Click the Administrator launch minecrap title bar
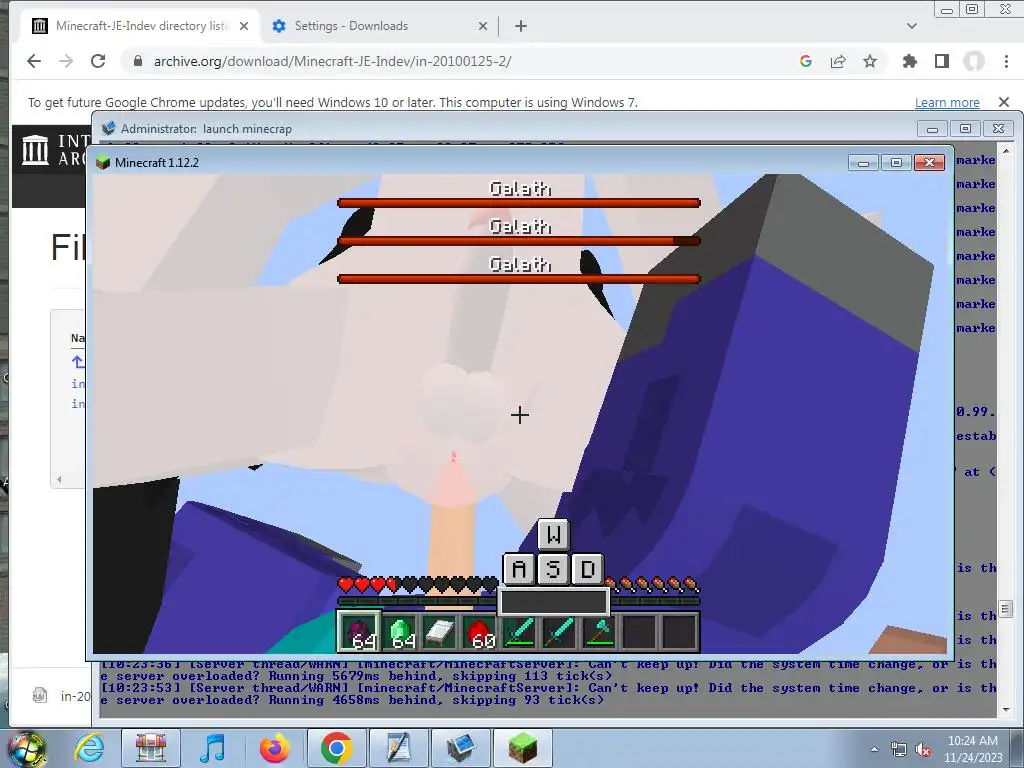 (x=509, y=129)
